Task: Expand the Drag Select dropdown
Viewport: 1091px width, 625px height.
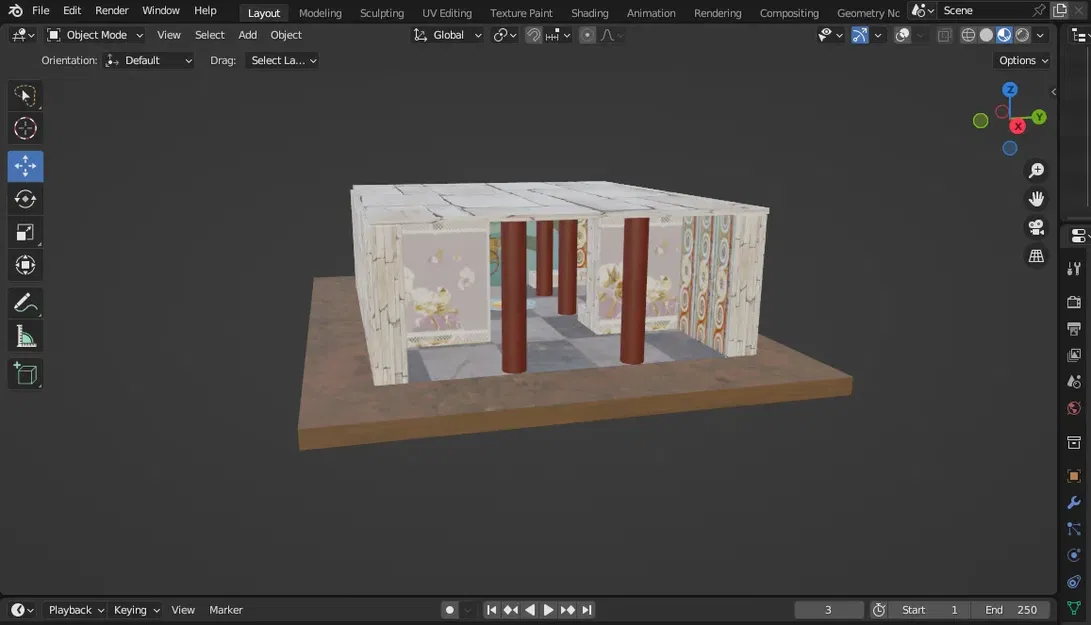Action: pyautogui.click(x=282, y=61)
